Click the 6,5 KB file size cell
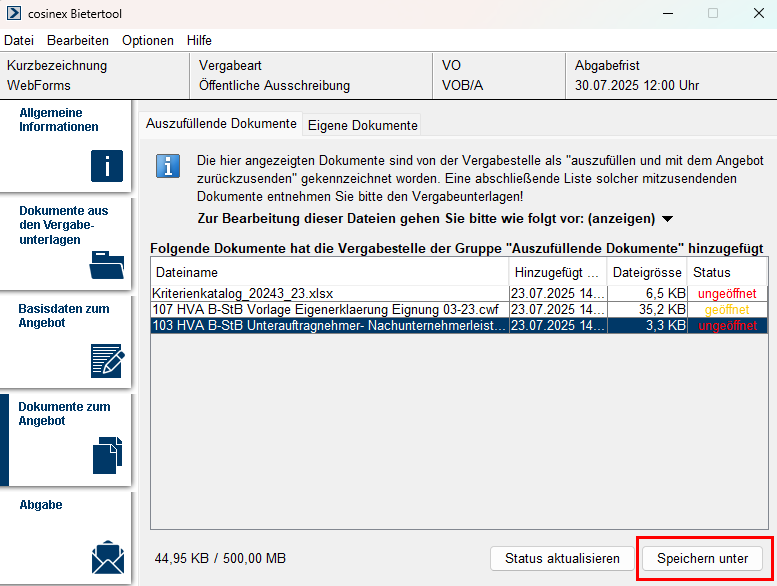 647,293
